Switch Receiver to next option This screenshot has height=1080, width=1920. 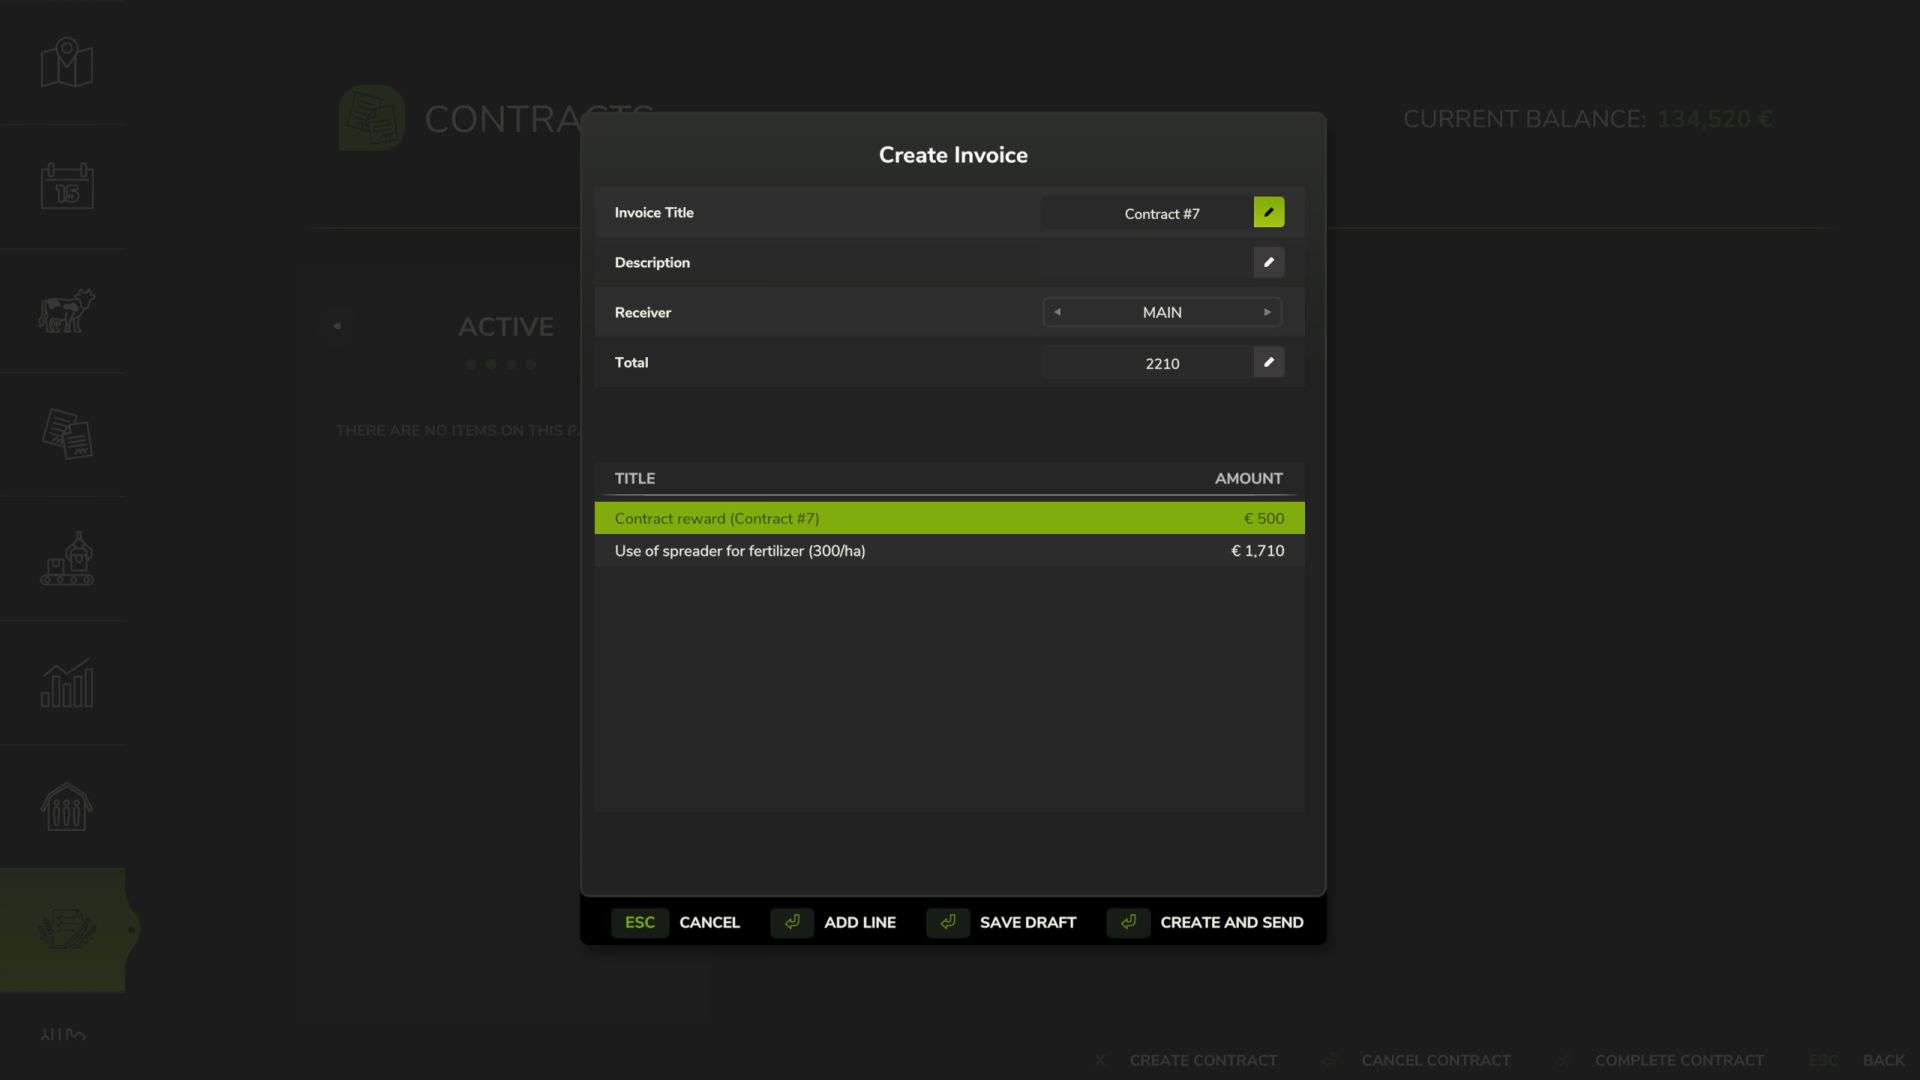1267,312
